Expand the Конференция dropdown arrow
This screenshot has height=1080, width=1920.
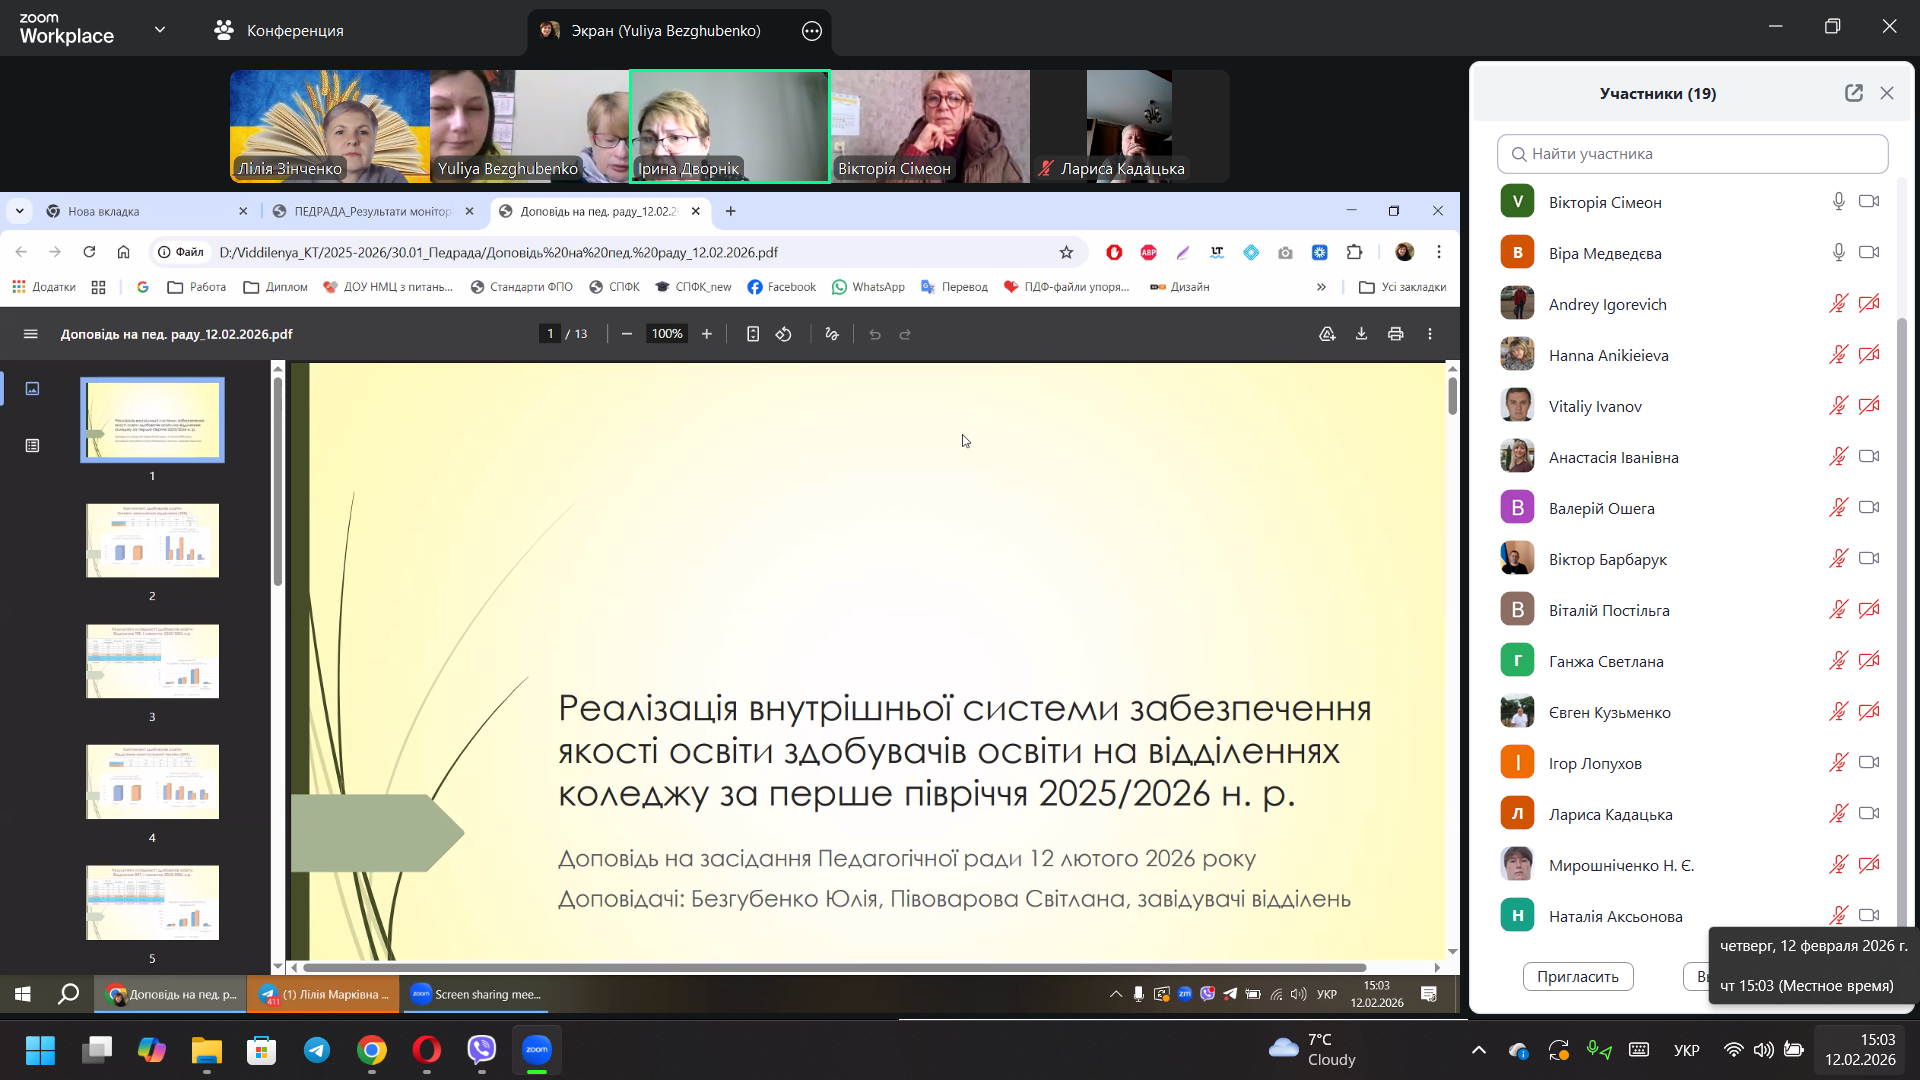pyautogui.click(x=160, y=29)
